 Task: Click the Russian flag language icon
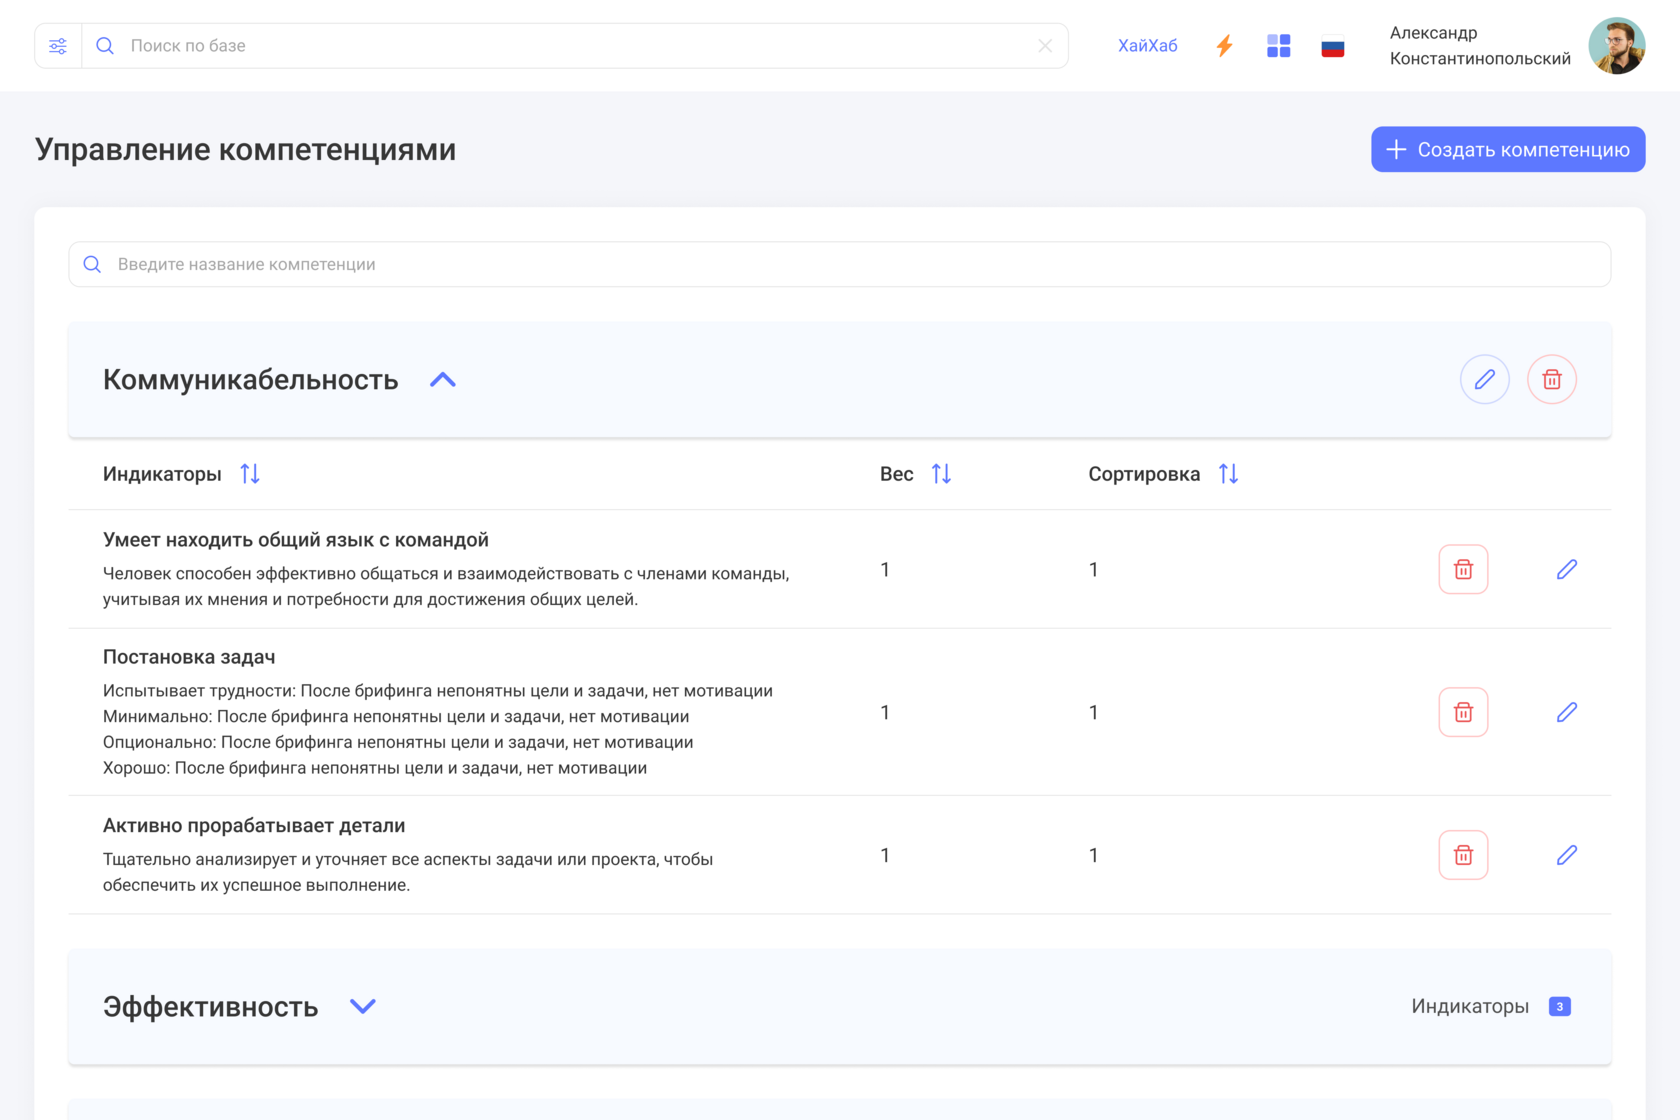click(1332, 47)
